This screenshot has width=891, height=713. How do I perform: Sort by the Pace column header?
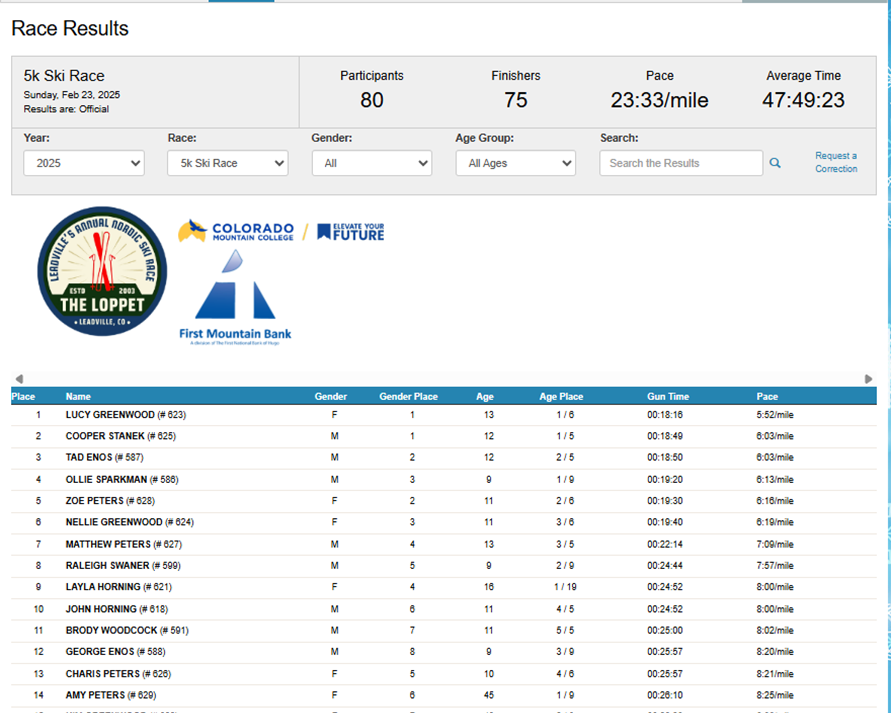click(767, 397)
